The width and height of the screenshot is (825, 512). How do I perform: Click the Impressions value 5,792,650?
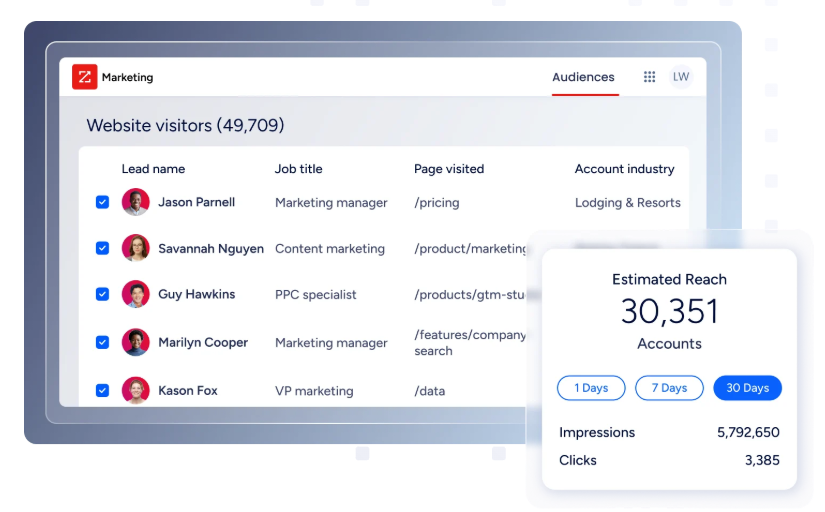748,433
